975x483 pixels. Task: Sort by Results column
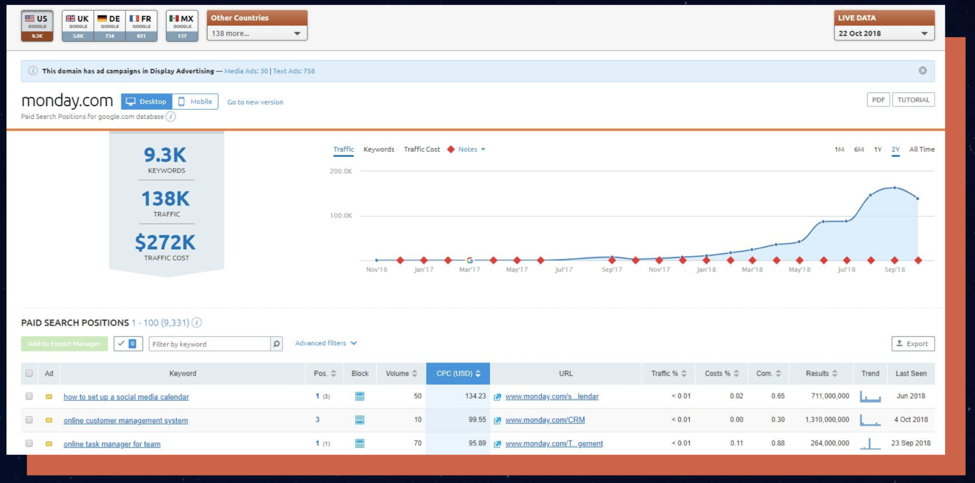coord(821,374)
